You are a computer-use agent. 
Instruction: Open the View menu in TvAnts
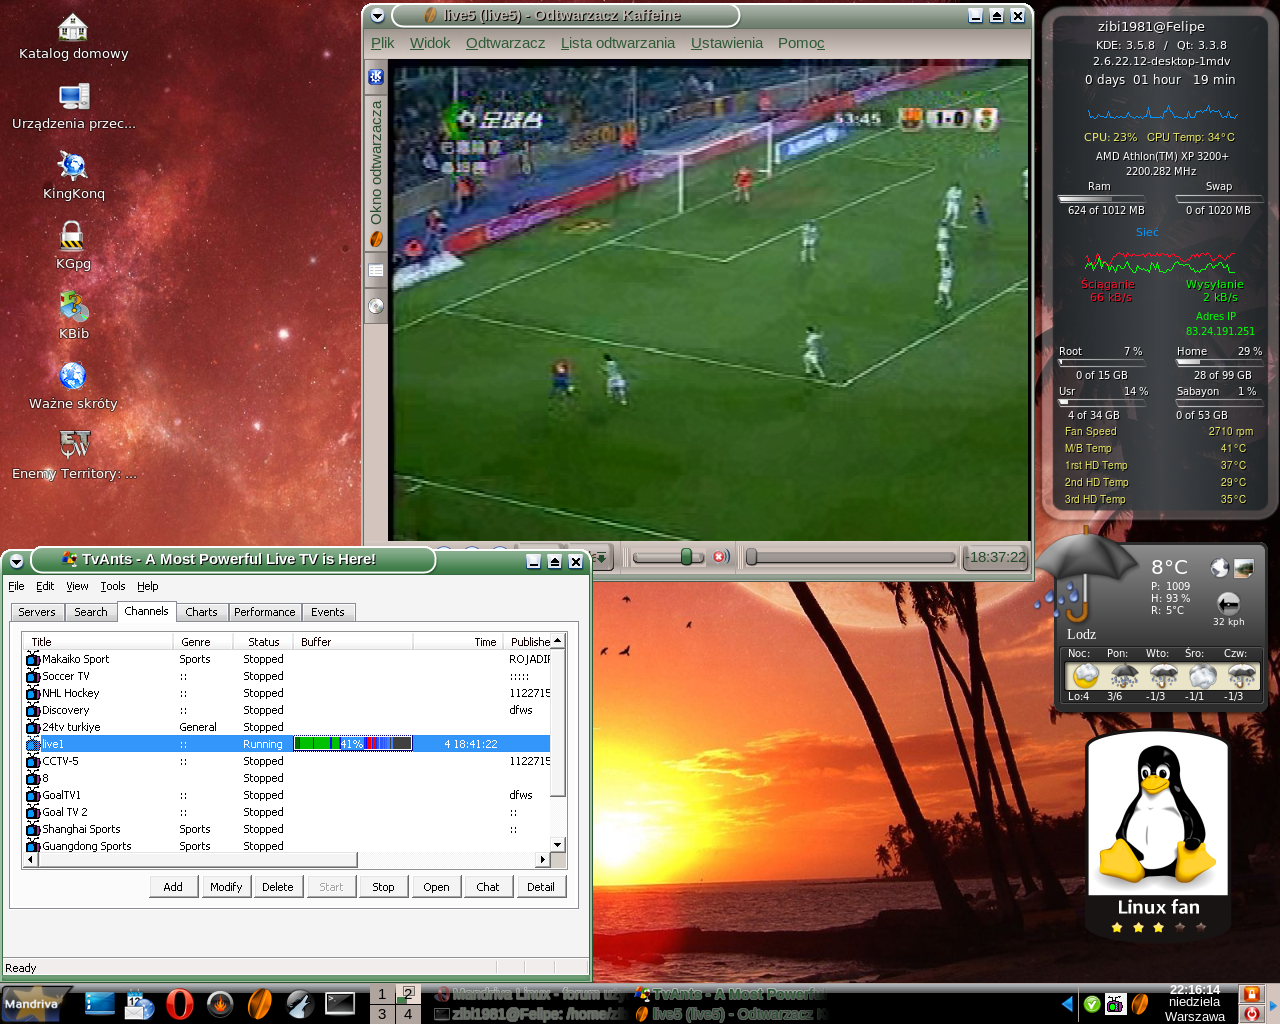click(x=77, y=586)
